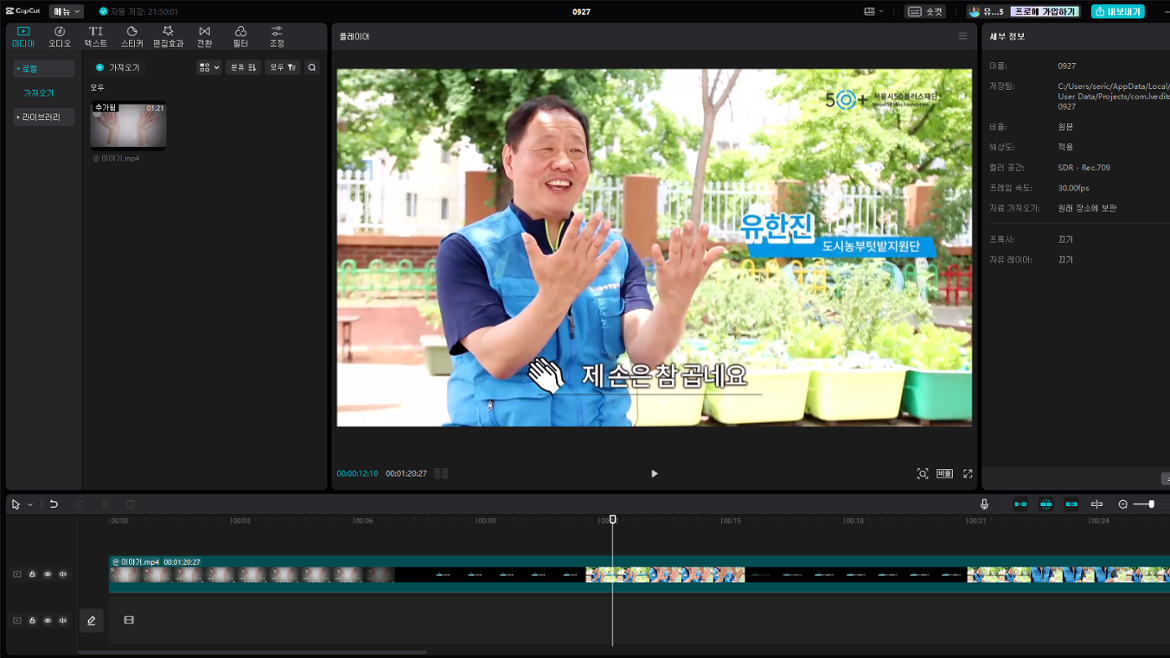Click the undo arrow in timeline toolbar
Viewport: 1170px width, 658px height.
54,505
